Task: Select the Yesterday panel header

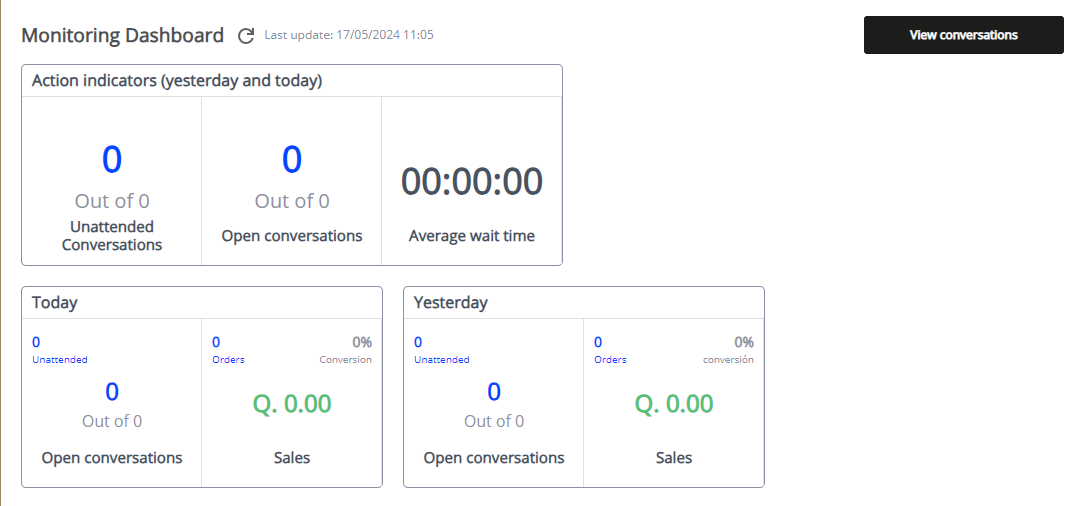Action: click(450, 303)
